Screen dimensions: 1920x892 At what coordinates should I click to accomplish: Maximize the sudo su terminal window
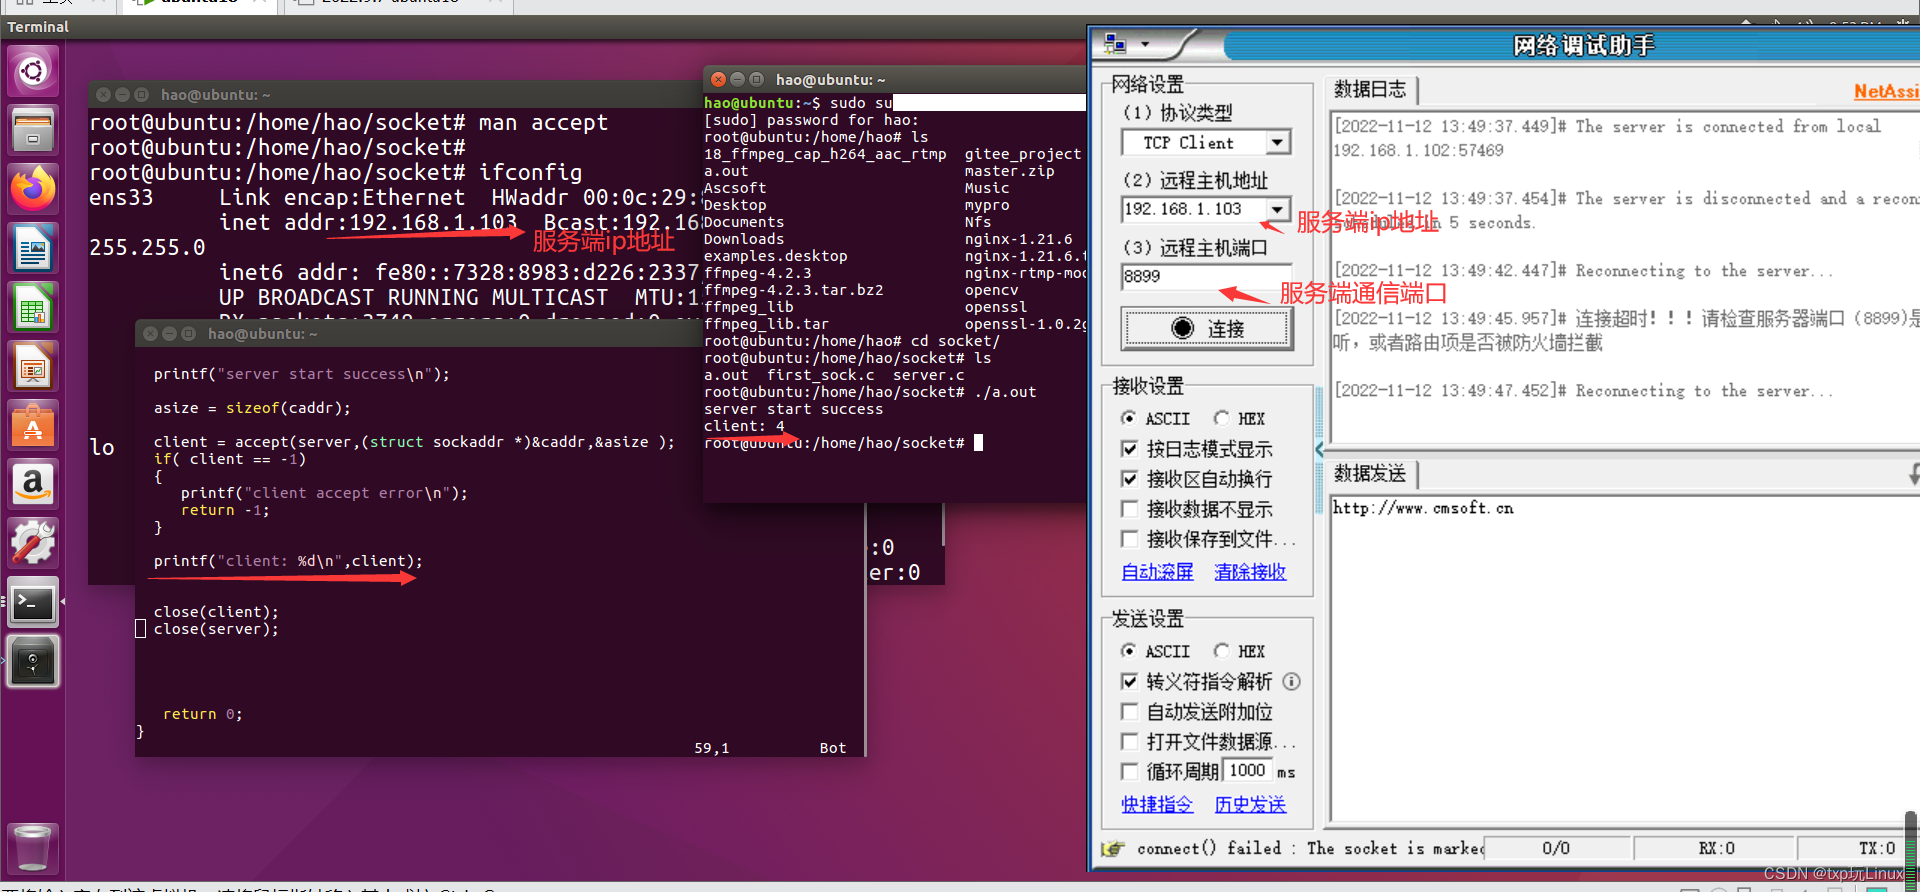click(757, 79)
